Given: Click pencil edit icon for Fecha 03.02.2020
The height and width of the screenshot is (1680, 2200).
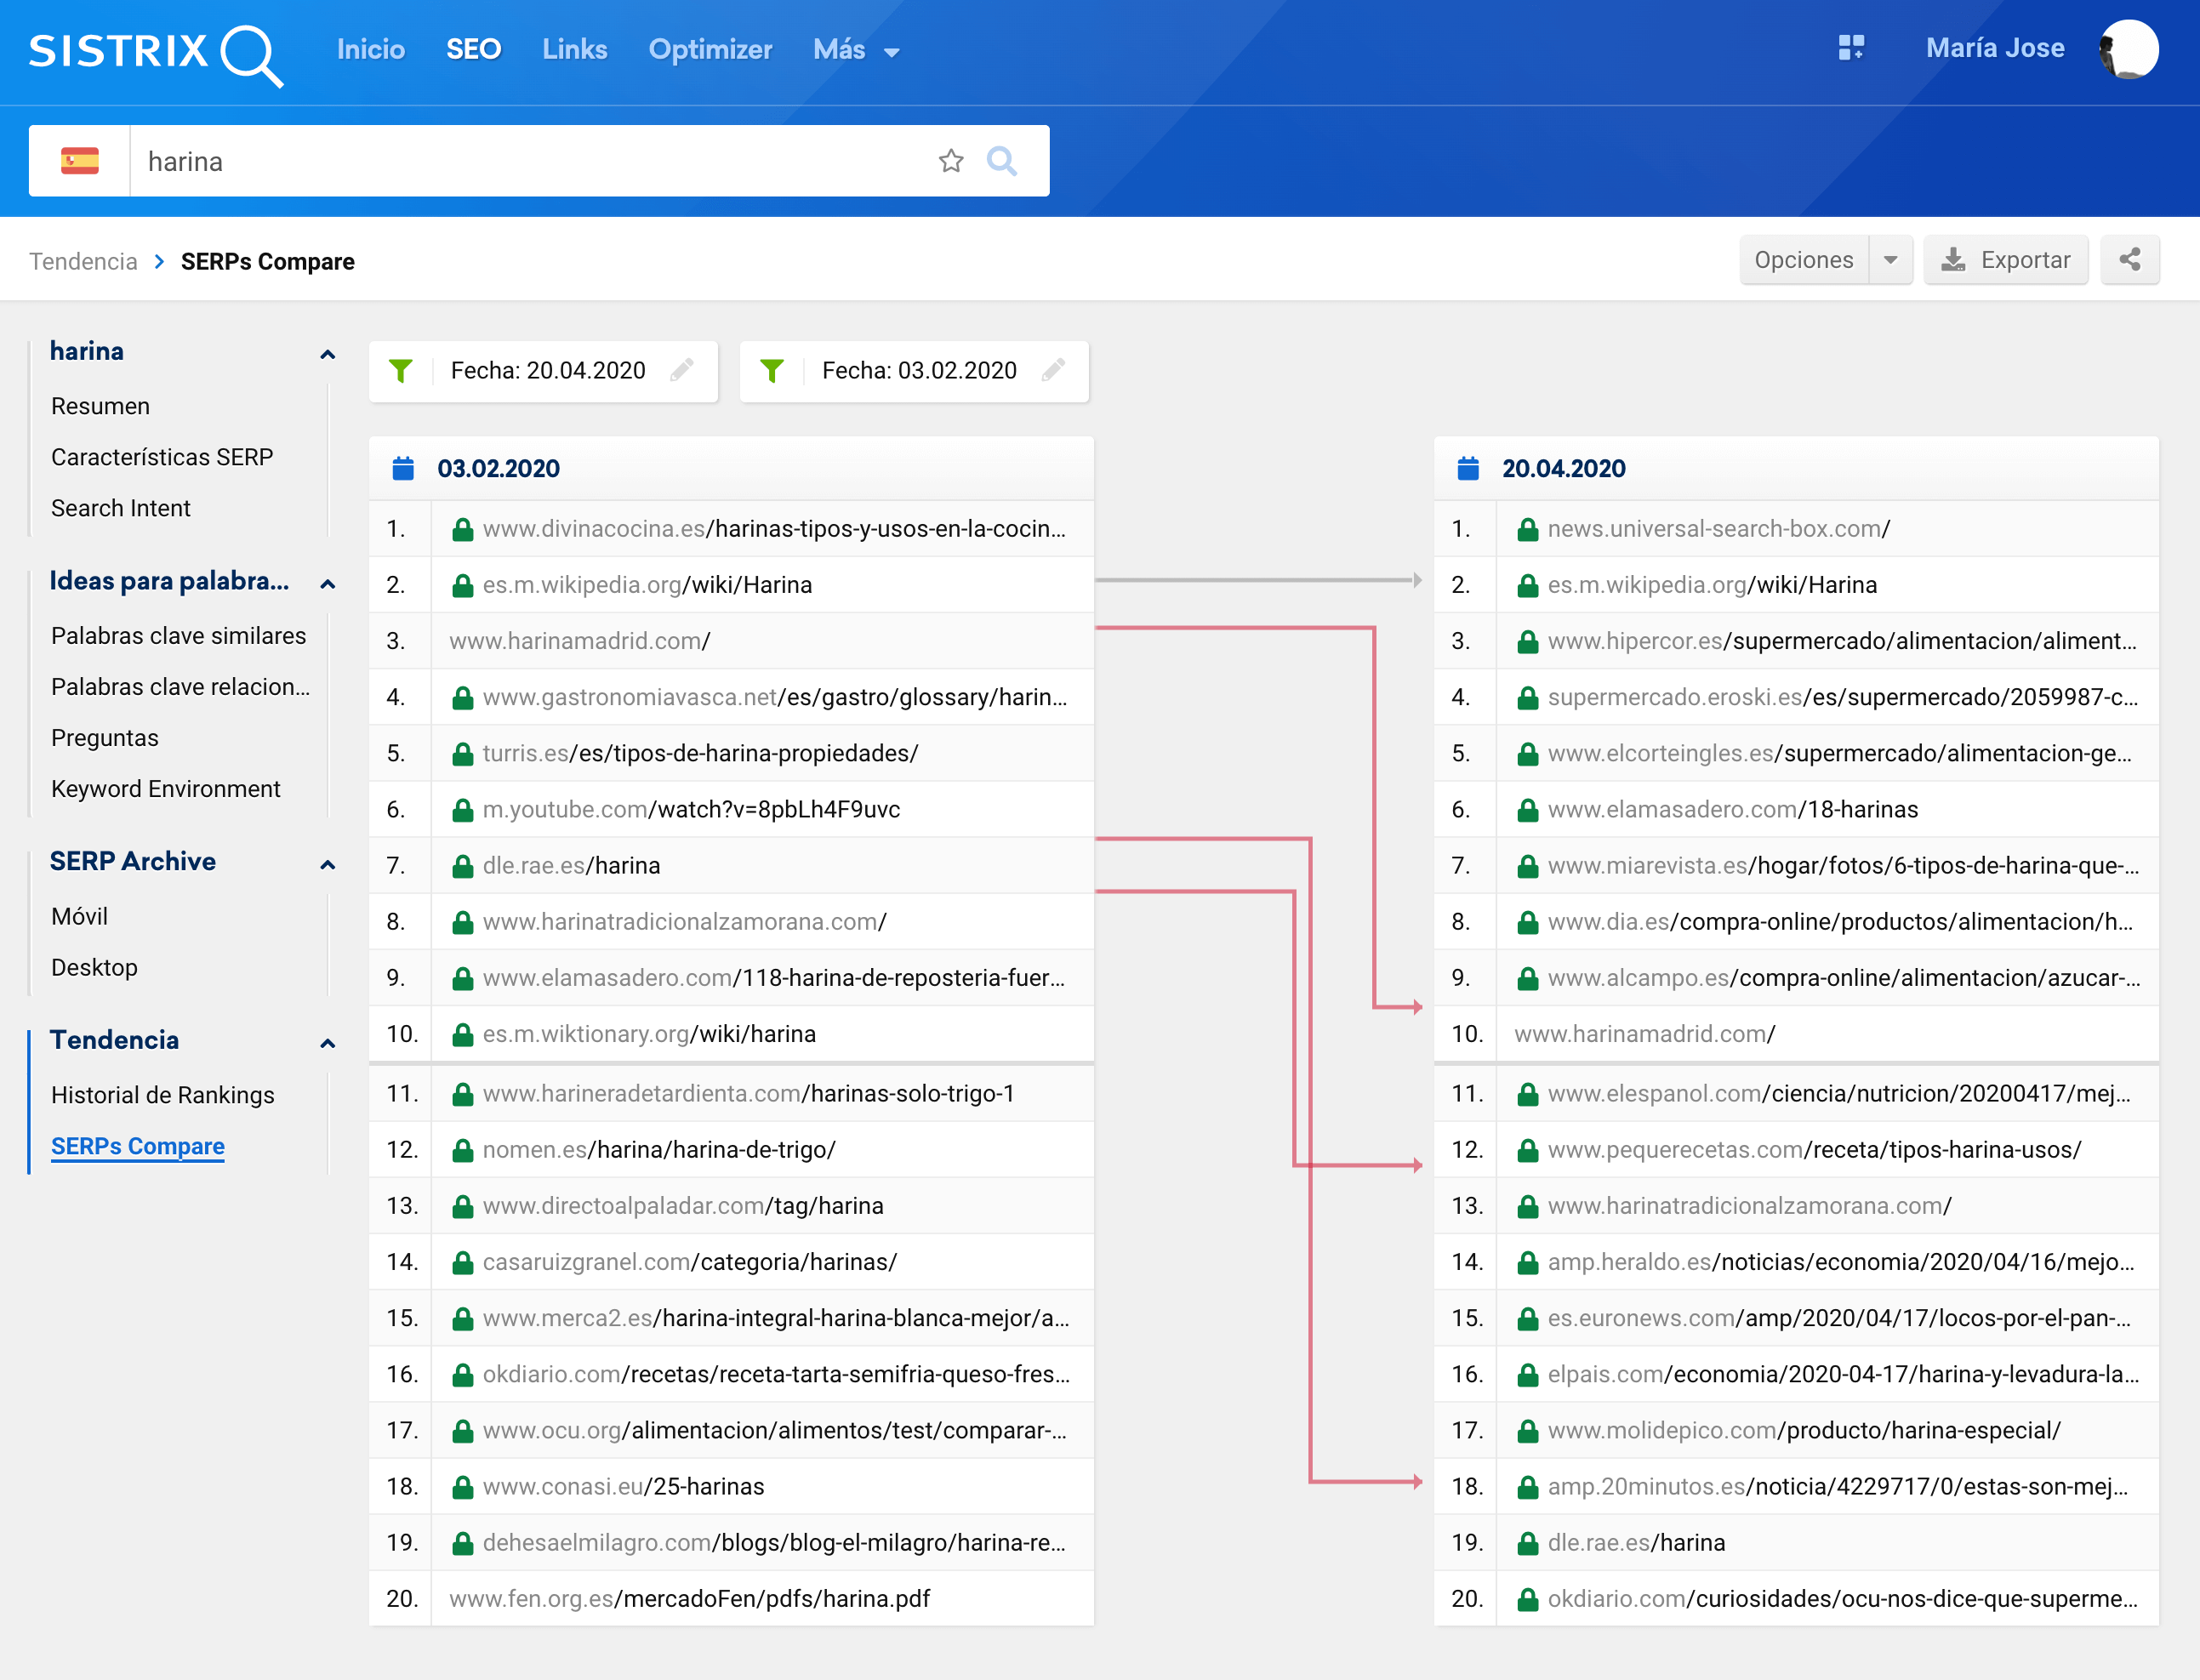Looking at the screenshot, I should pos(1053,370).
